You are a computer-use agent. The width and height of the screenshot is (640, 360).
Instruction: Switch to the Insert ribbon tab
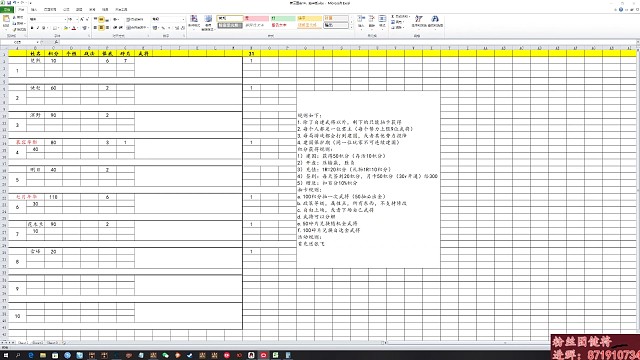point(34,9)
